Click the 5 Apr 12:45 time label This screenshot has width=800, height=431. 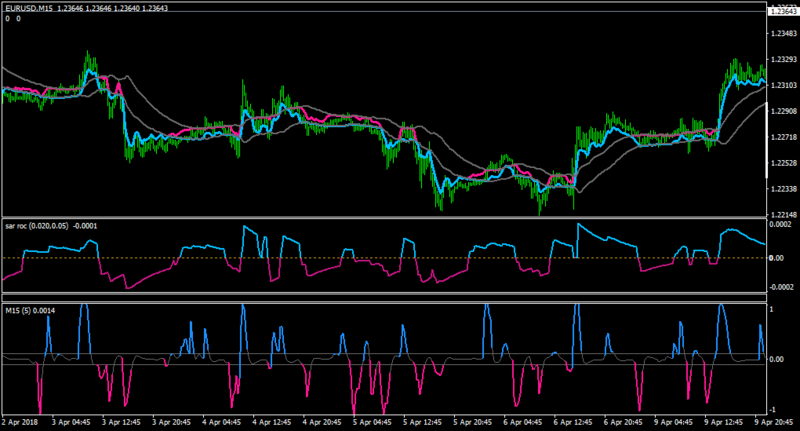[422, 422]
